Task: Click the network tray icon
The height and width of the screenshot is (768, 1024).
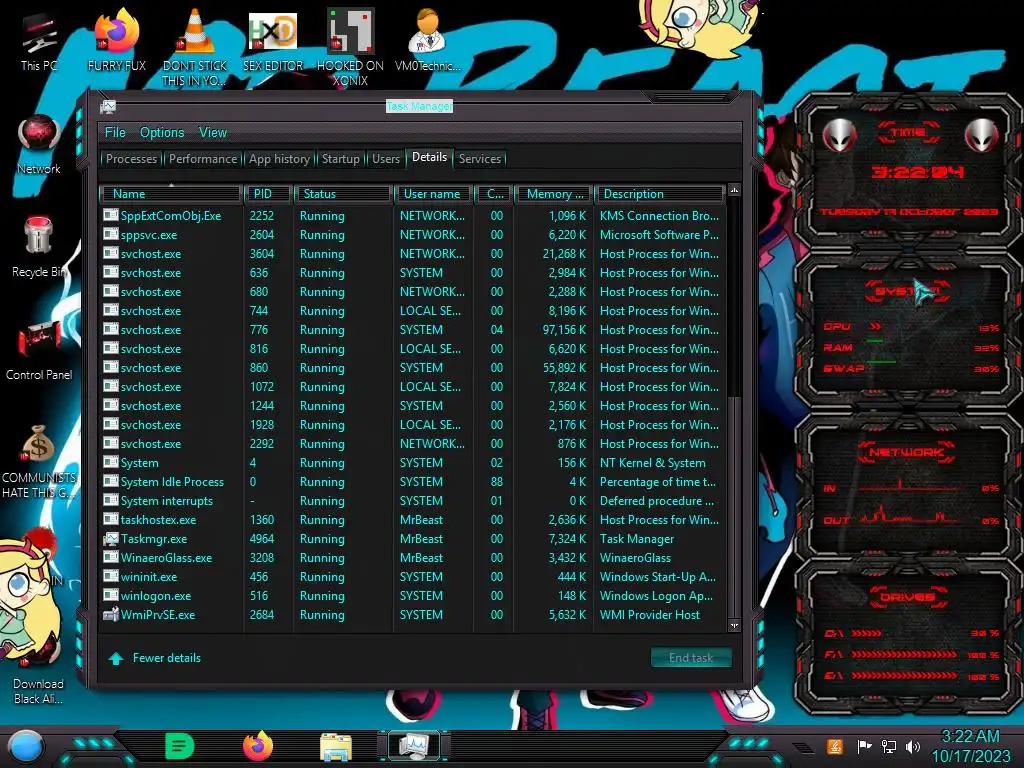Action: coord(888,746)
